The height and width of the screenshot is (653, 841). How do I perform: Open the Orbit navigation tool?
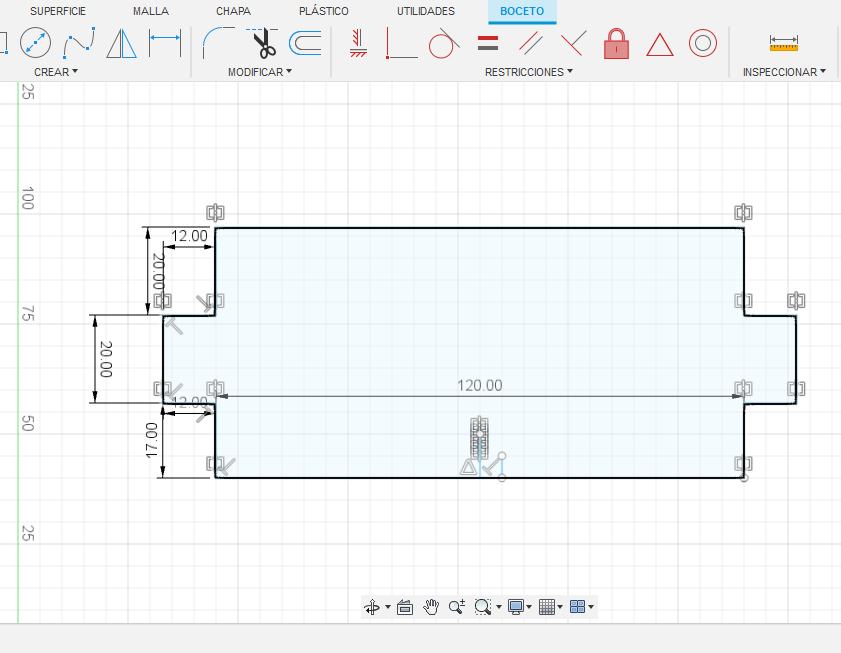tap(372, 607)
